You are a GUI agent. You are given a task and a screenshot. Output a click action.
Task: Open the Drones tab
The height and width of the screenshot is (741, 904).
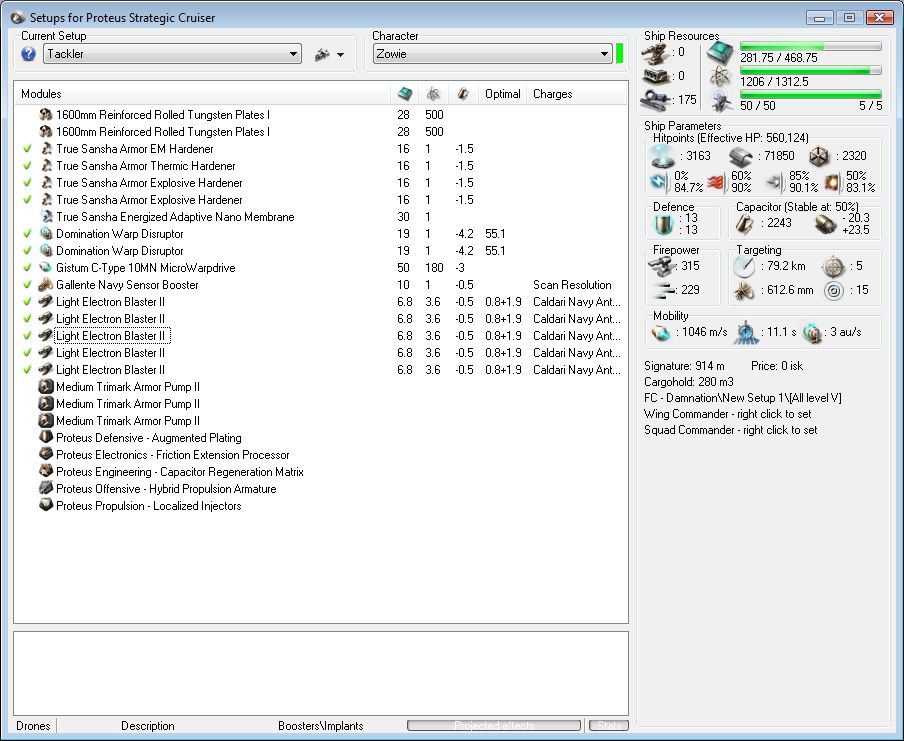pos(33,725)
